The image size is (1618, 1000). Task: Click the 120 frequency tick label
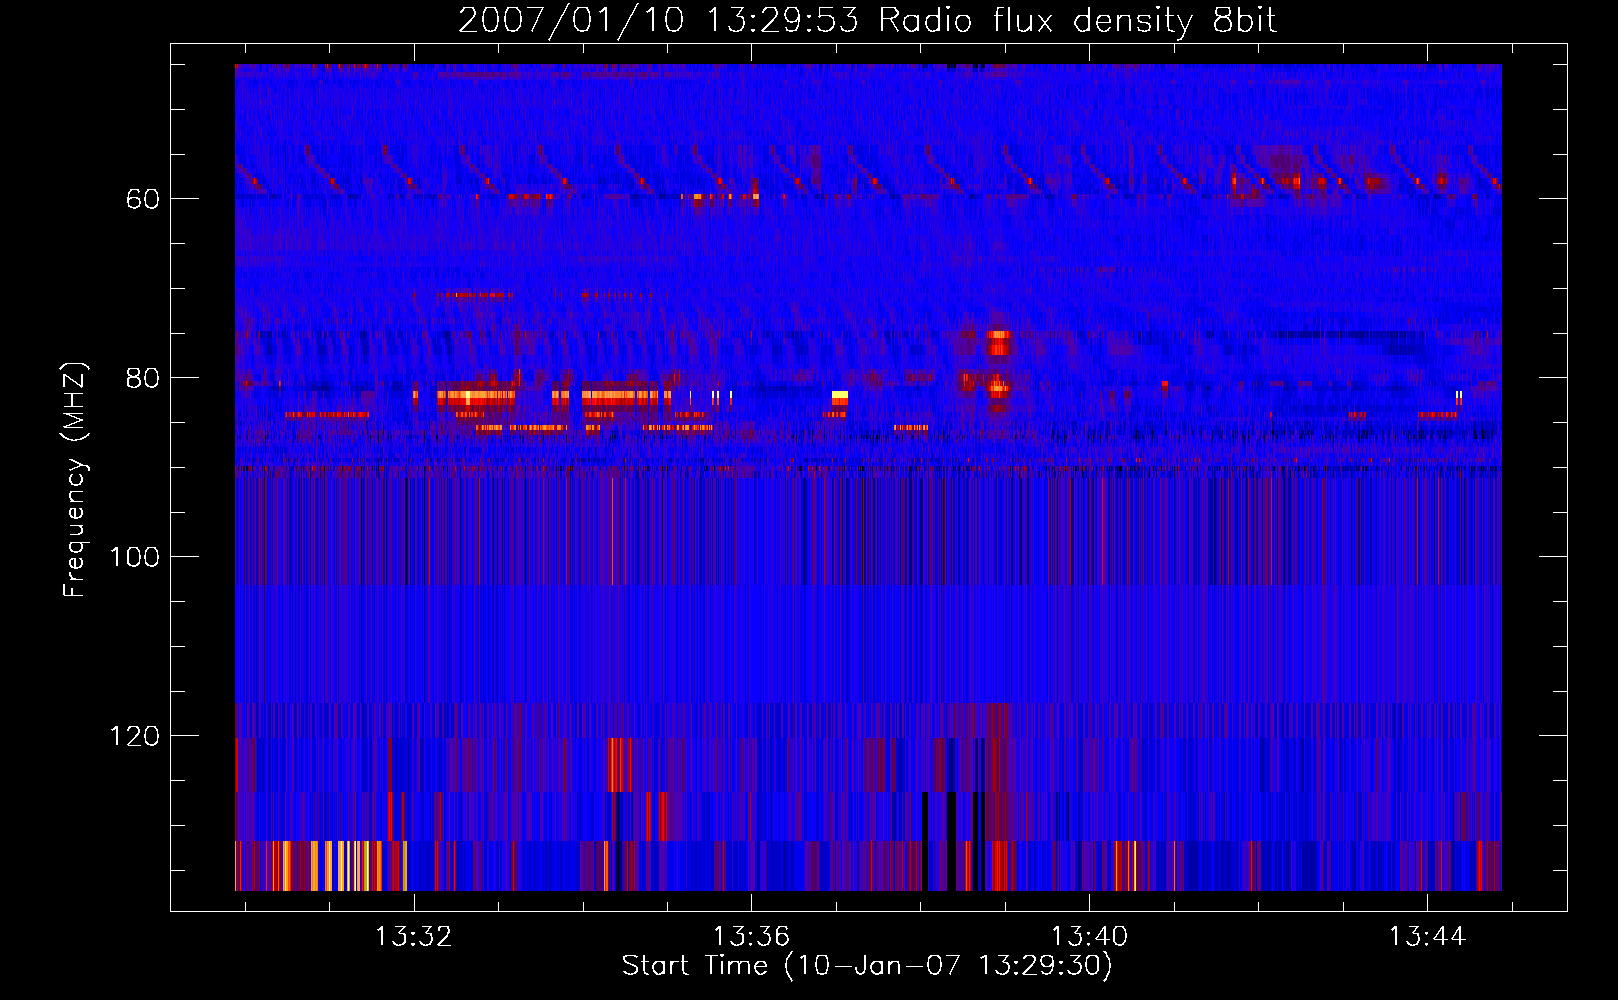pos(135,736)
